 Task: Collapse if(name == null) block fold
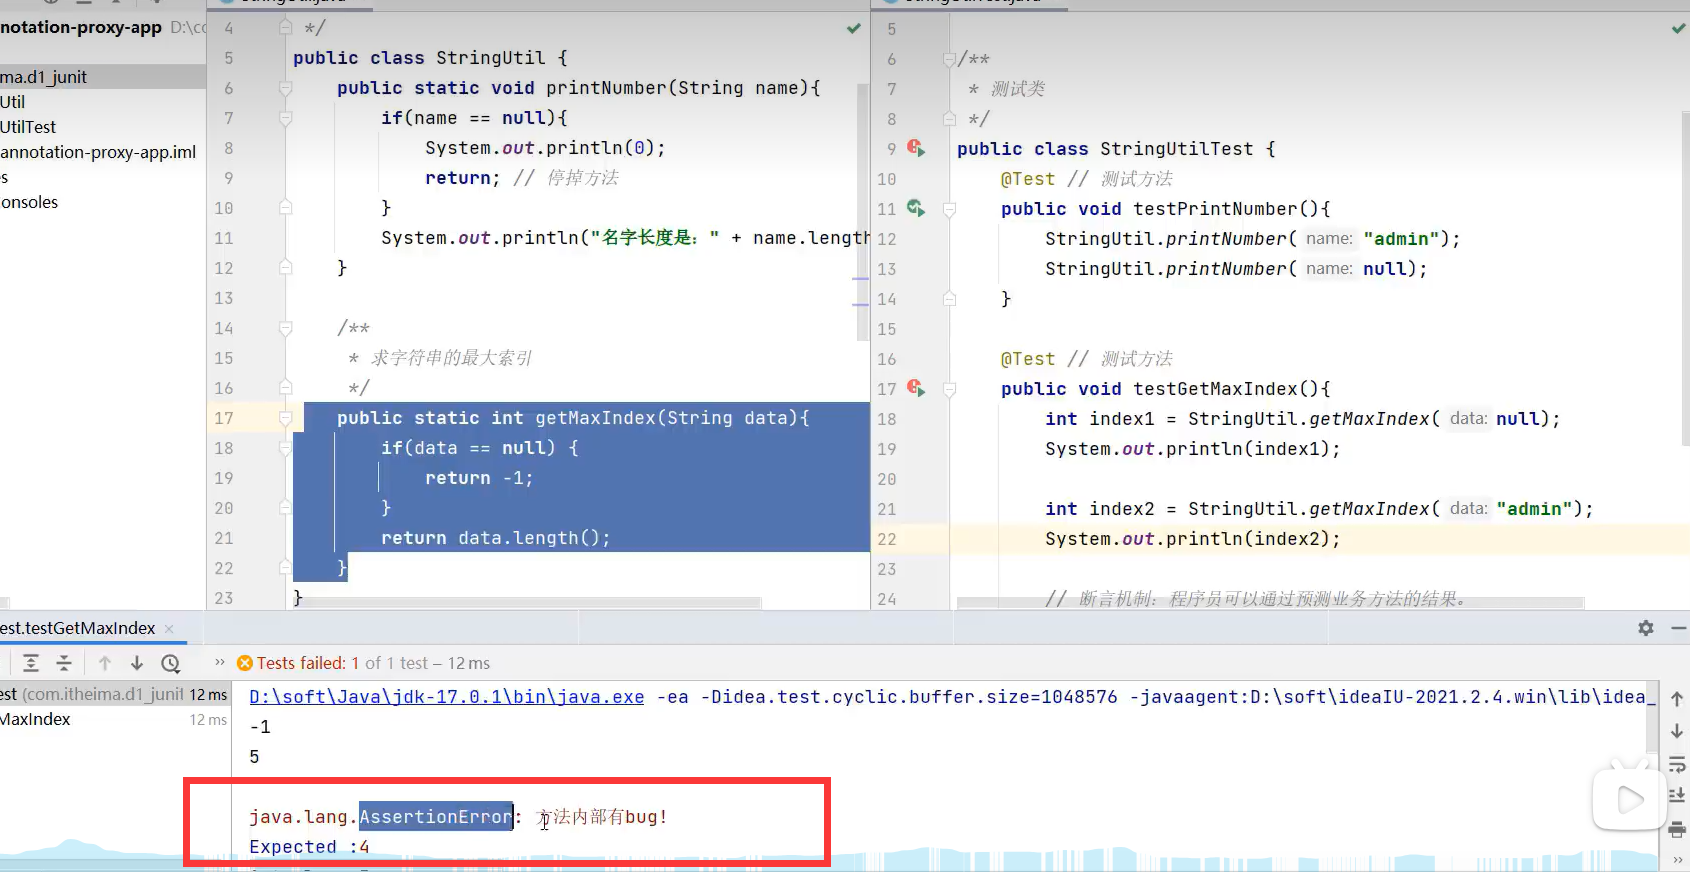pos(285,118)
